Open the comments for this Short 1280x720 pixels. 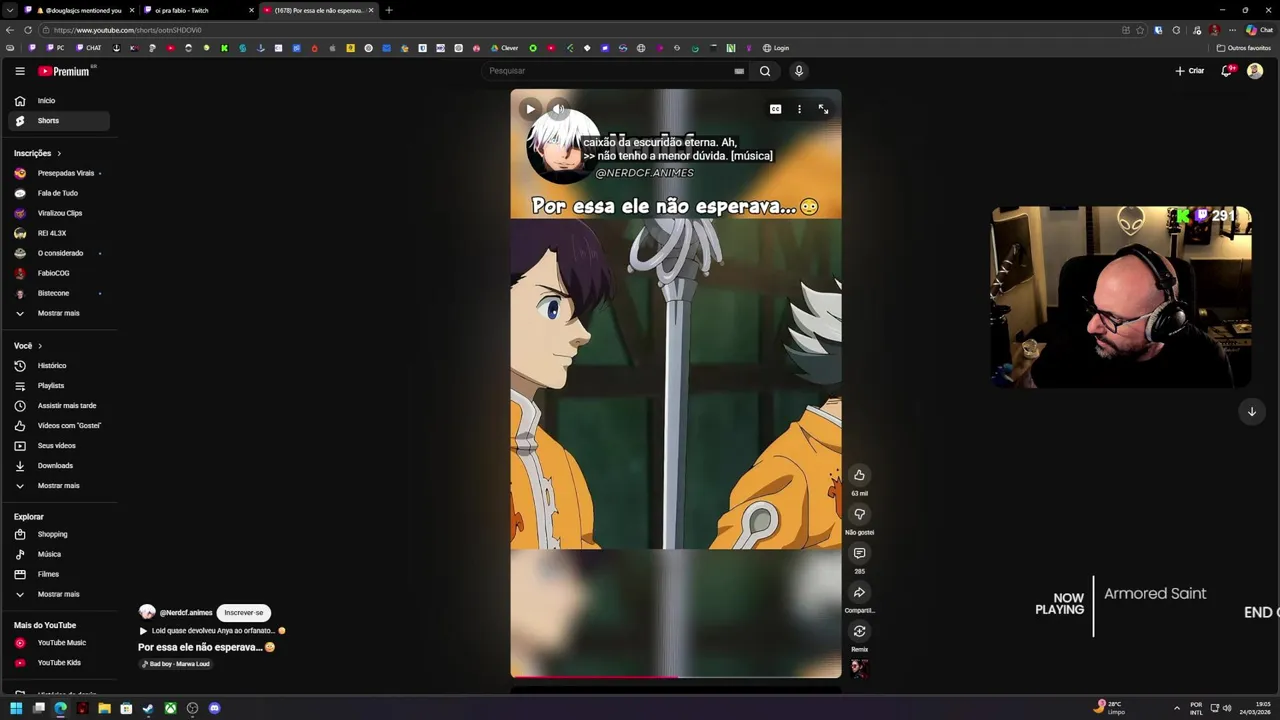859,553
